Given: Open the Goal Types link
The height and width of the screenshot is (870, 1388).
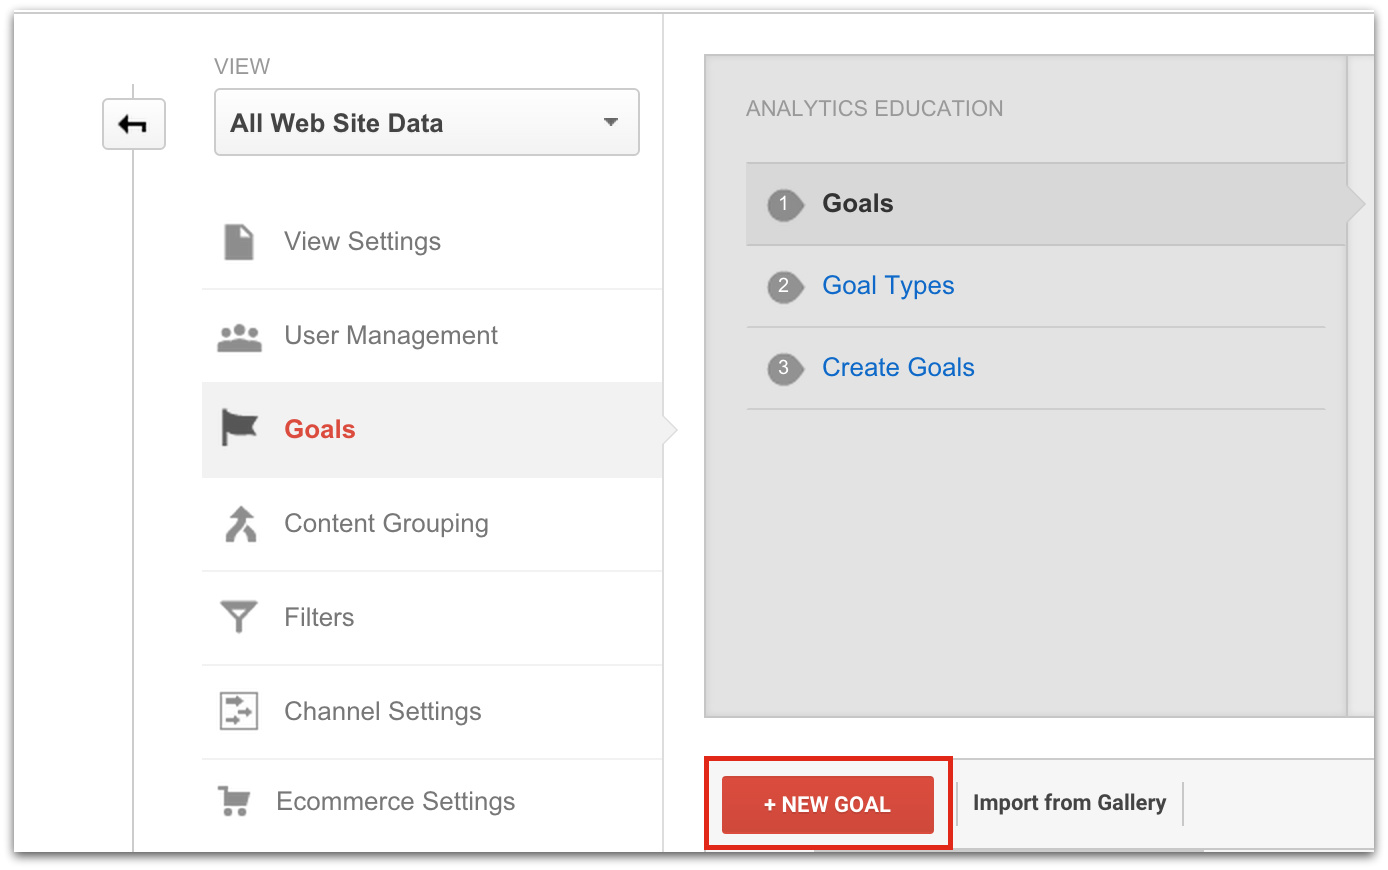Looking at the screenshot, I should [x=888, y=286].
